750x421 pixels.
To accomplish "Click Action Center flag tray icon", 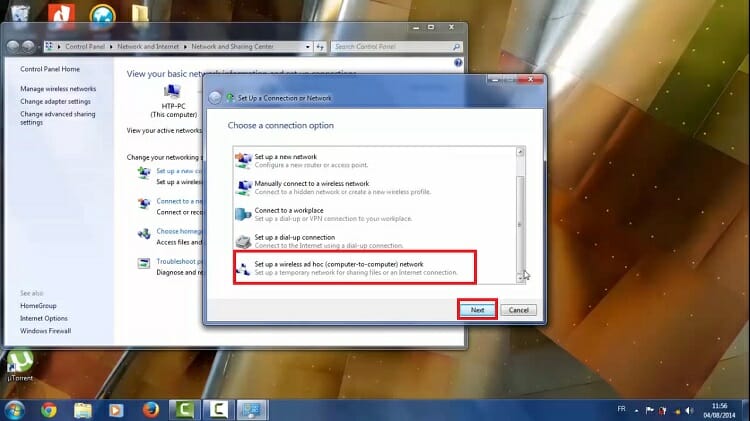I will tap(650, 410).
